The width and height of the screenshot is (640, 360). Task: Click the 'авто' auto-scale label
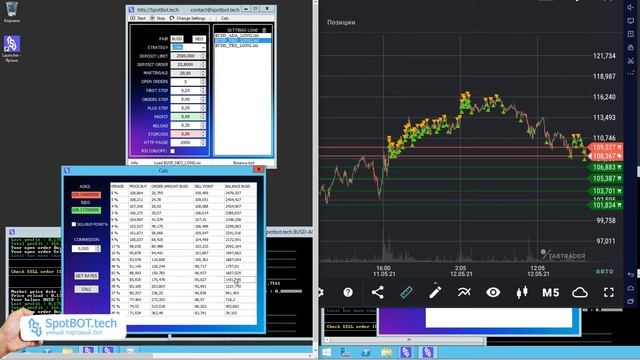pyautogui.click(x=604, y=271)
